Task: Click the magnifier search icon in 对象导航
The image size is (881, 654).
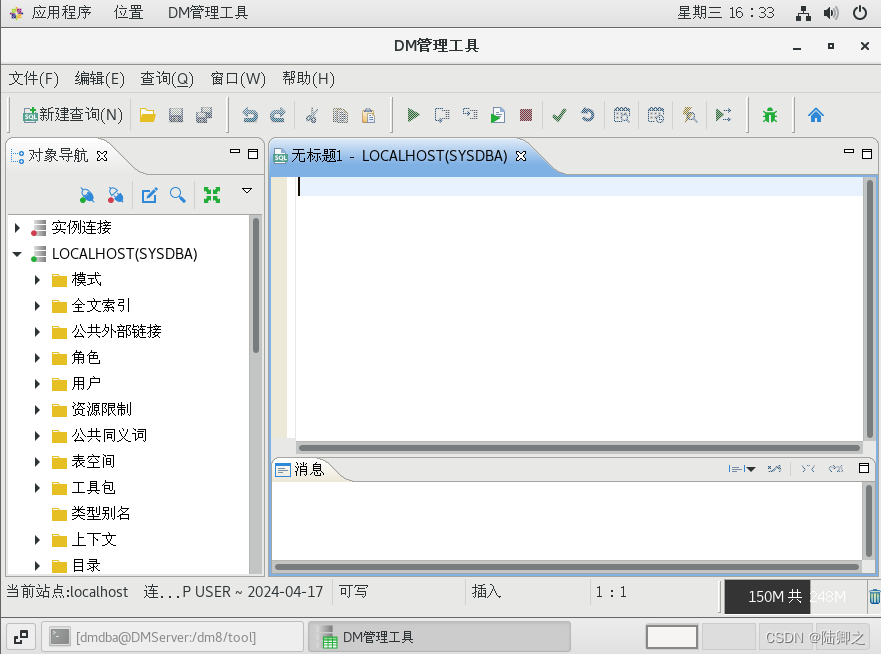Action: (178, 195)
